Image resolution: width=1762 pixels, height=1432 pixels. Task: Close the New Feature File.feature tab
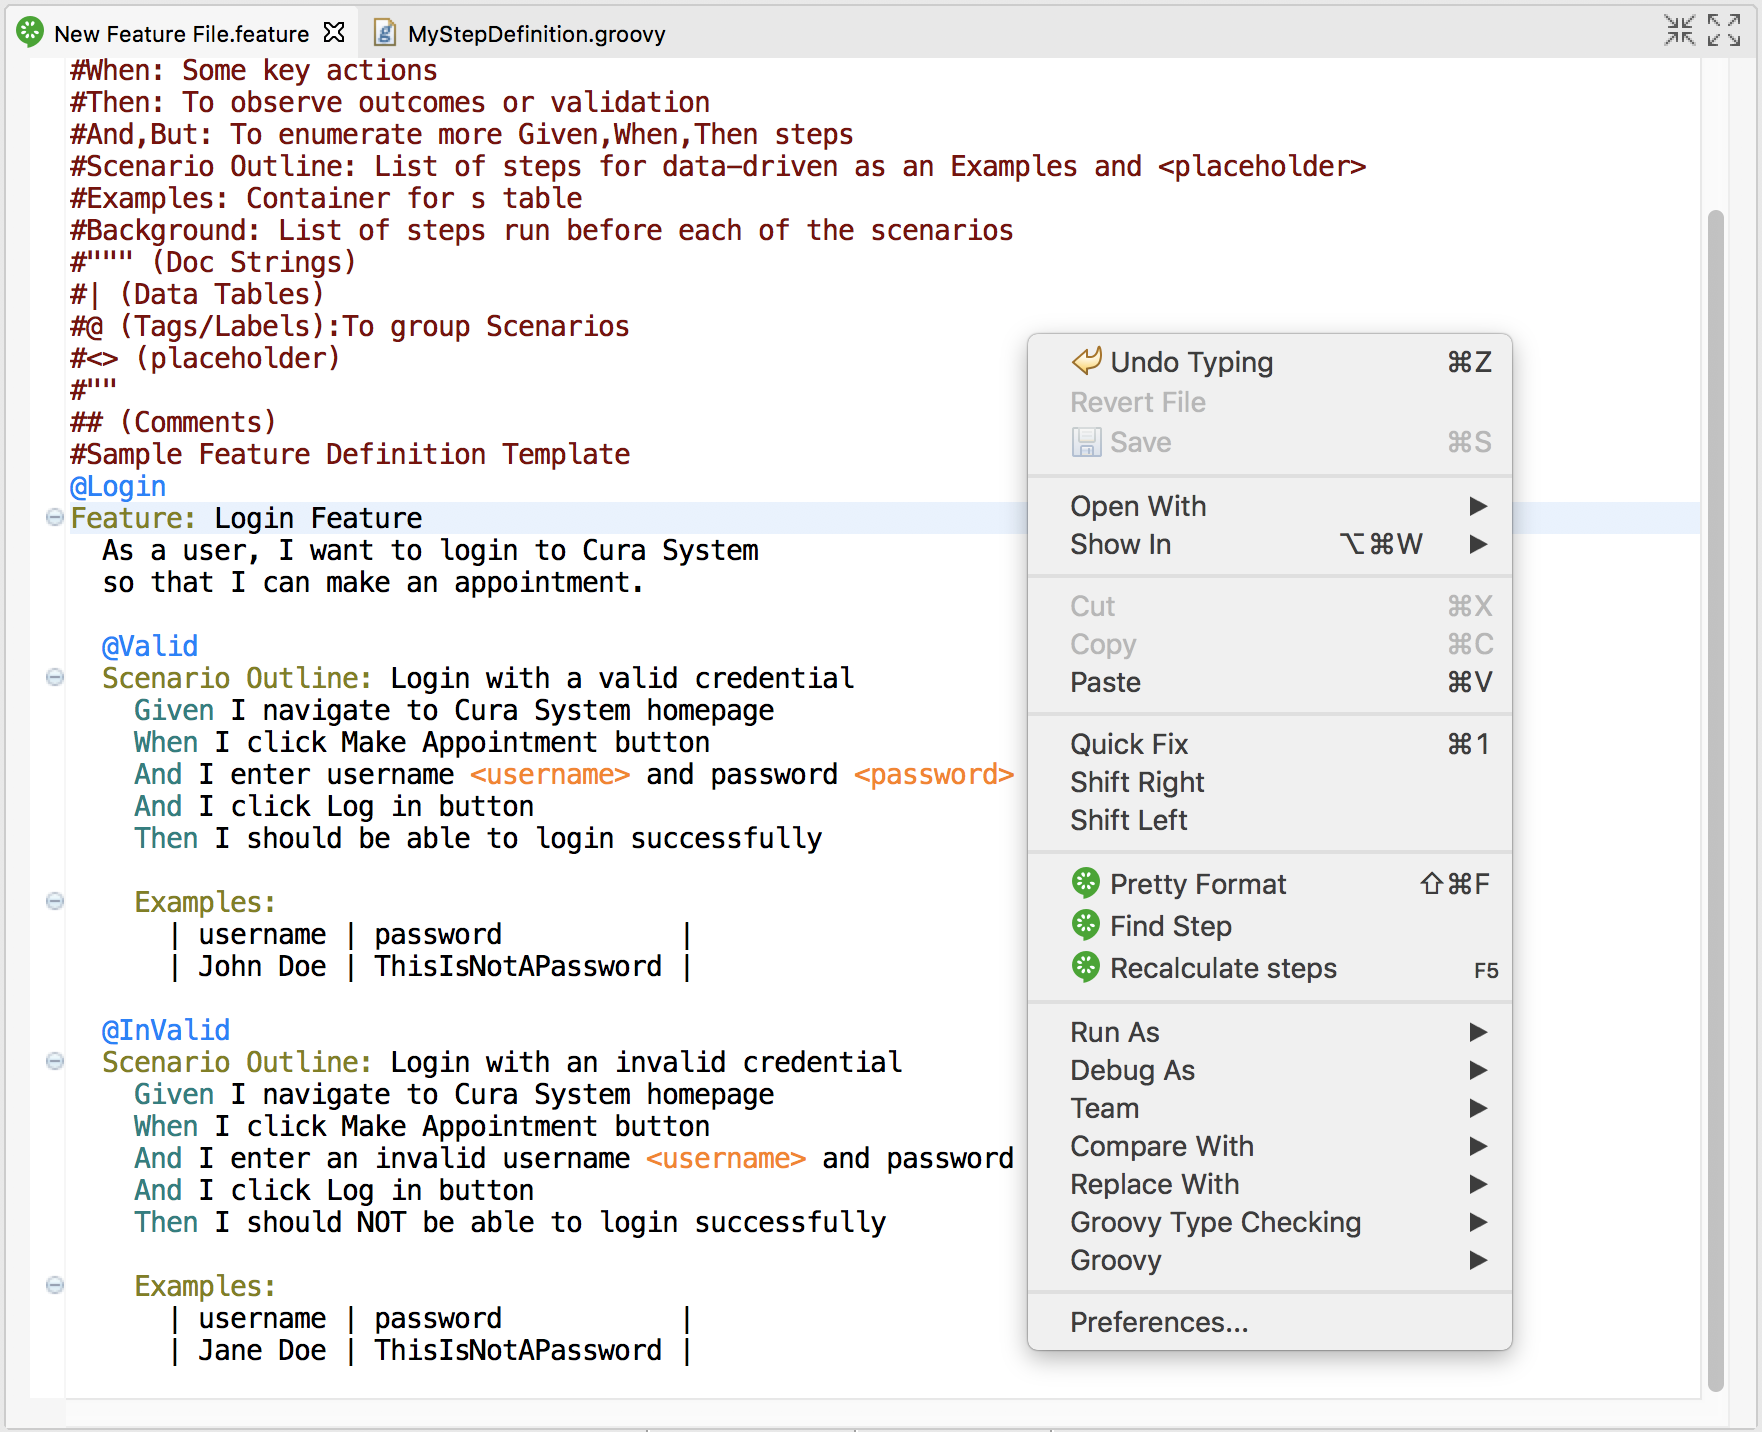point(334,32)
